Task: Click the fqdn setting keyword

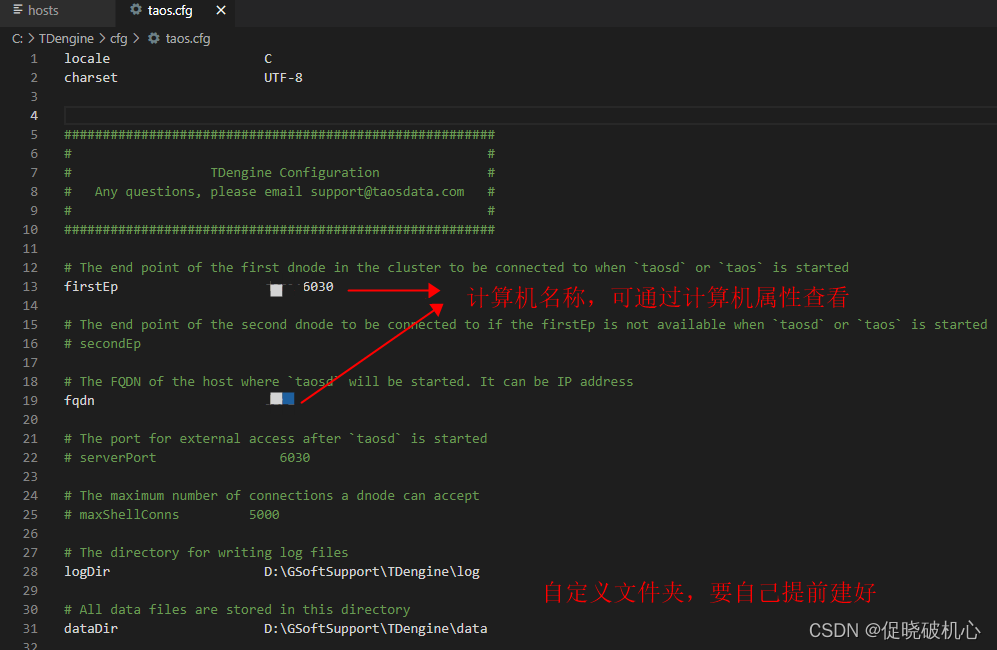Action: [x=79, y=401]
